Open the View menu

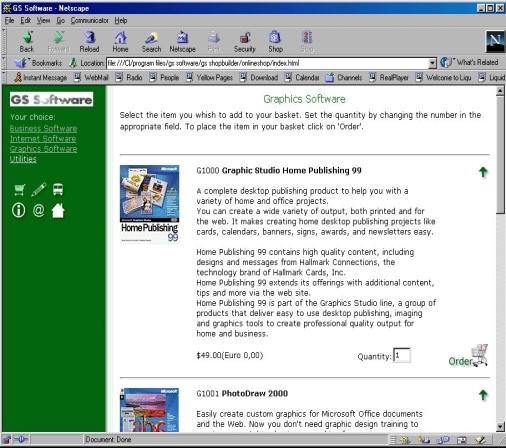(x=43, y=21)
